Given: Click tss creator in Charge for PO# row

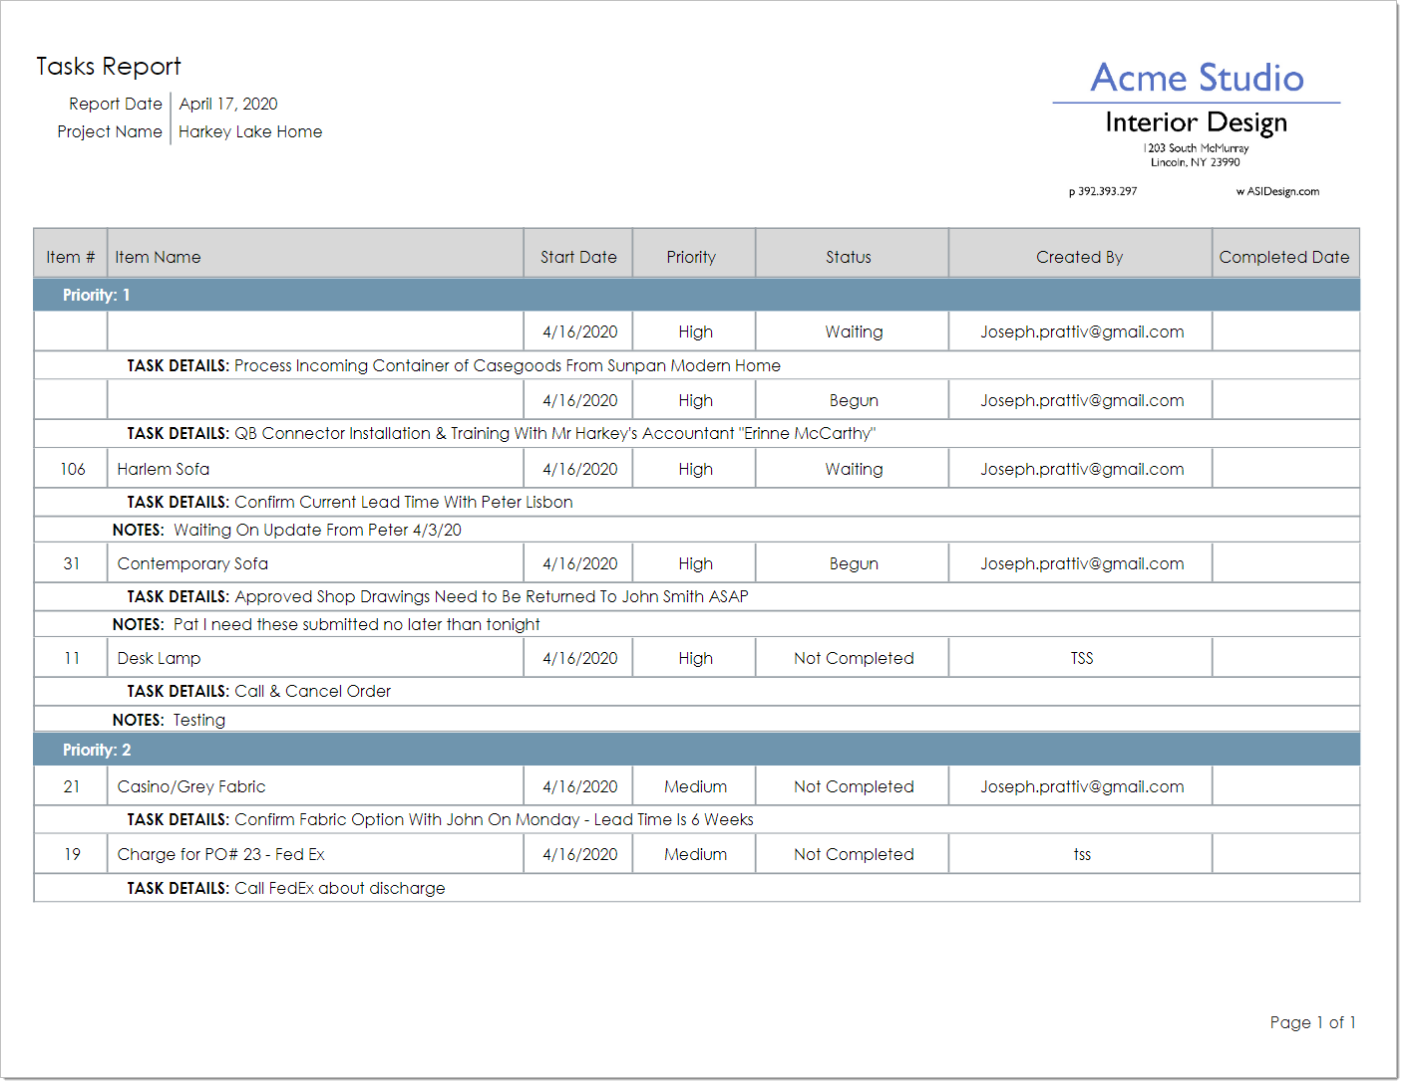Looking at the screenshot, I should tap(1081, 855).
